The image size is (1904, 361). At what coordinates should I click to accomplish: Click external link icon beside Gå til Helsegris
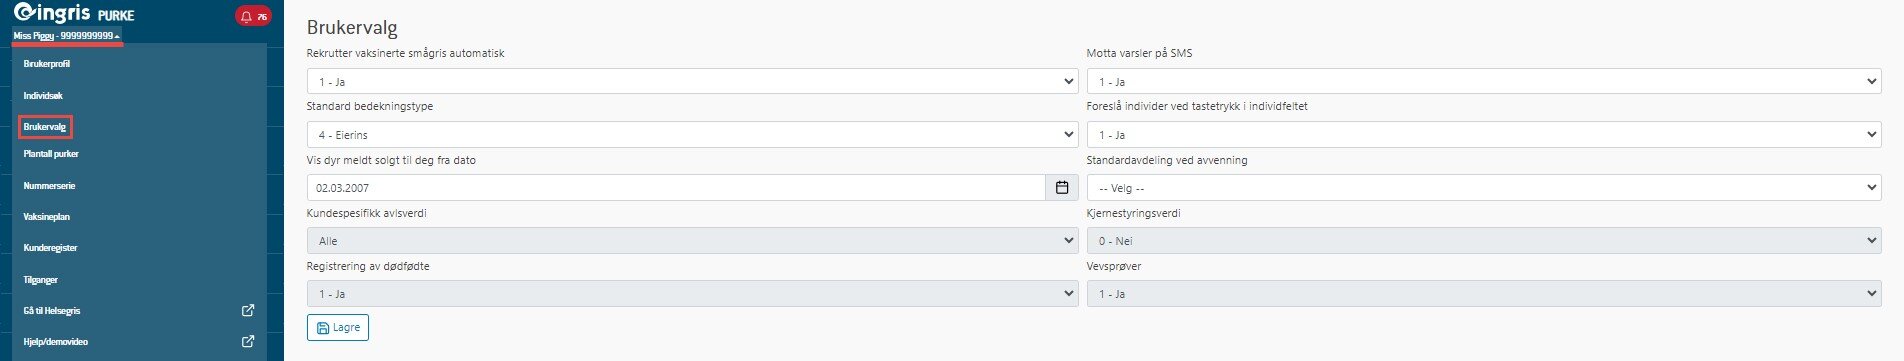pyautogui.click(x=248, y=311)
